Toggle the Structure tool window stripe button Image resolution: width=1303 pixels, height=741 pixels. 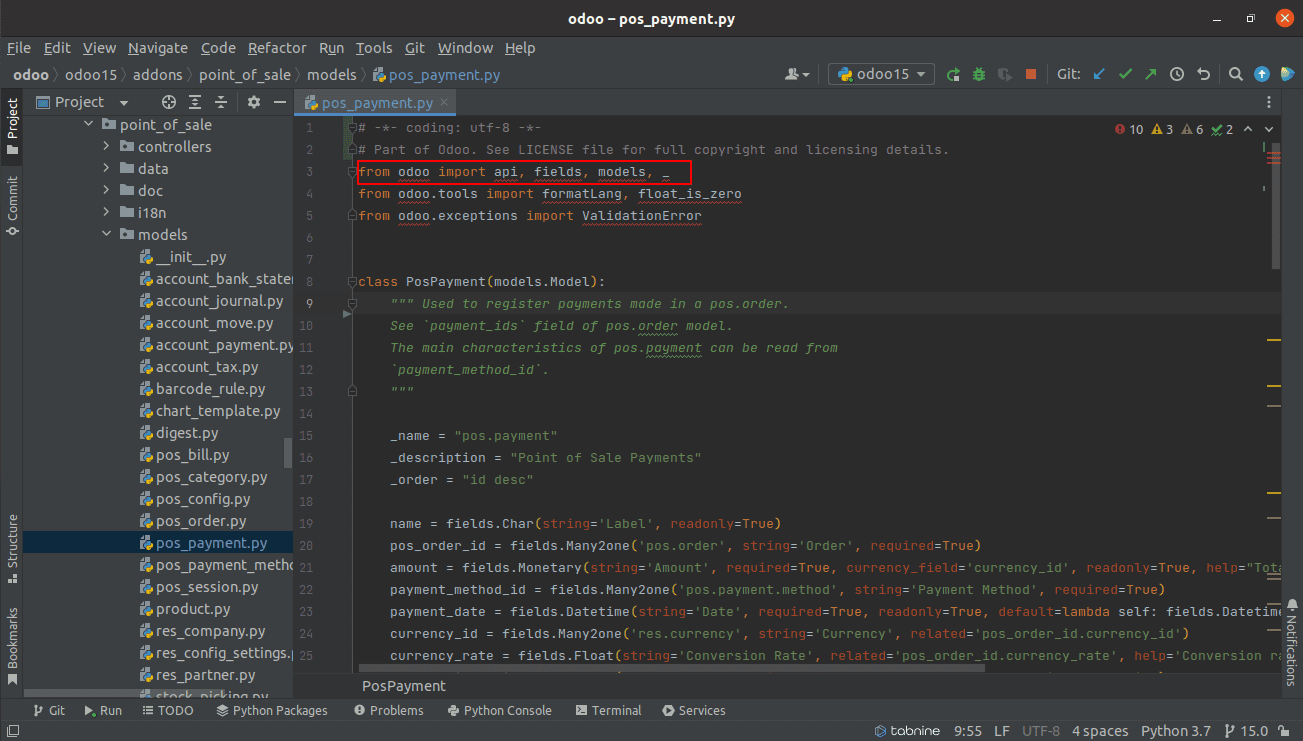click(12, 550)
